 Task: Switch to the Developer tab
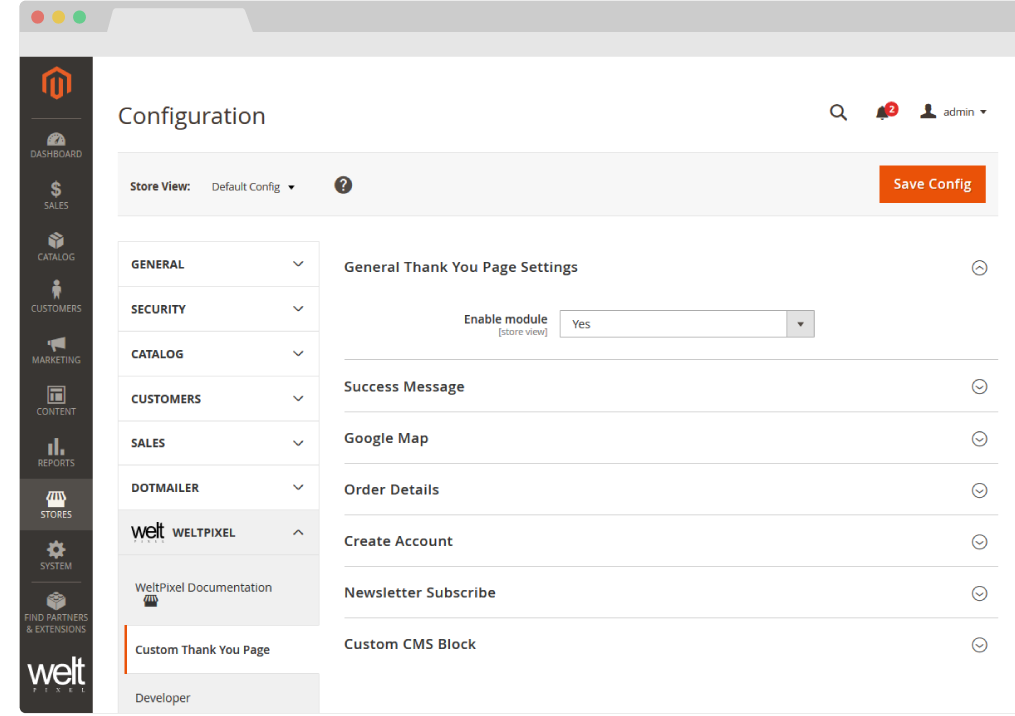[x=162, y=697]
